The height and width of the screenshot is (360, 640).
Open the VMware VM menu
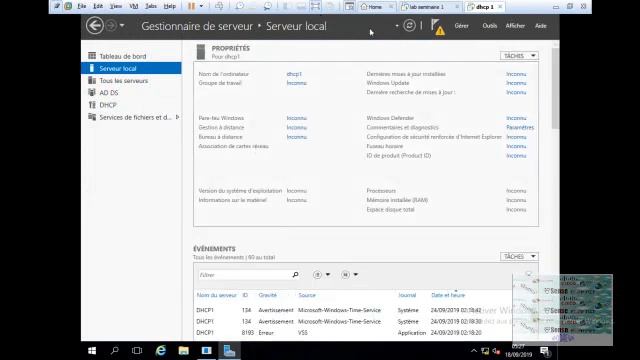point(134,6)
